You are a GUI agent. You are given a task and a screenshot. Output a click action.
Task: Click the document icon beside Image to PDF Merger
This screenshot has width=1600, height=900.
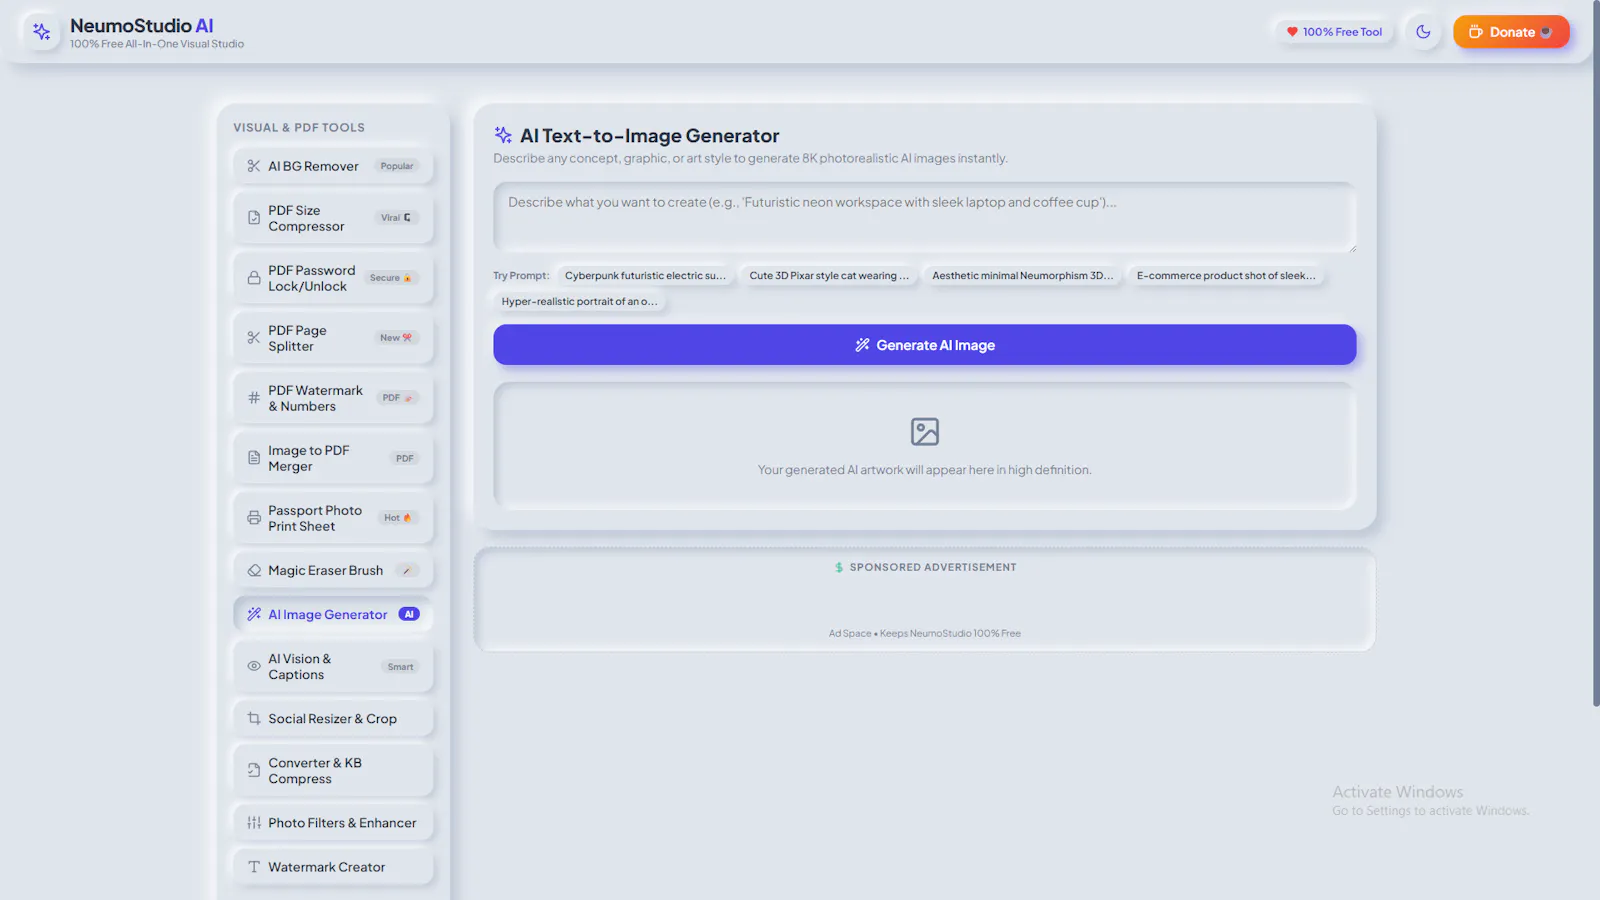pos(254,458)
